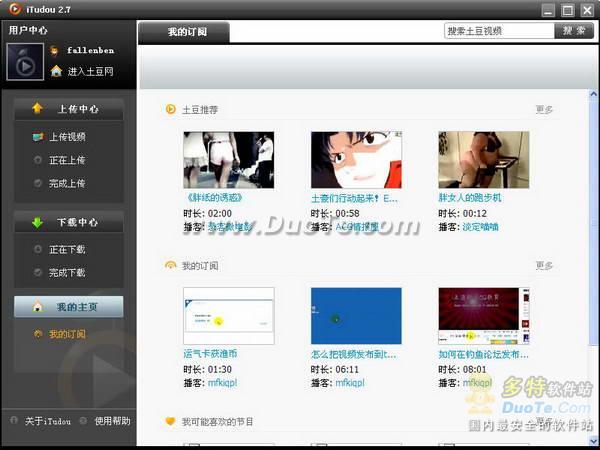Open the 《胖纸的诱惑》 video thumbnail
Viewport: 600px width, 450px height.
[229, 160]
